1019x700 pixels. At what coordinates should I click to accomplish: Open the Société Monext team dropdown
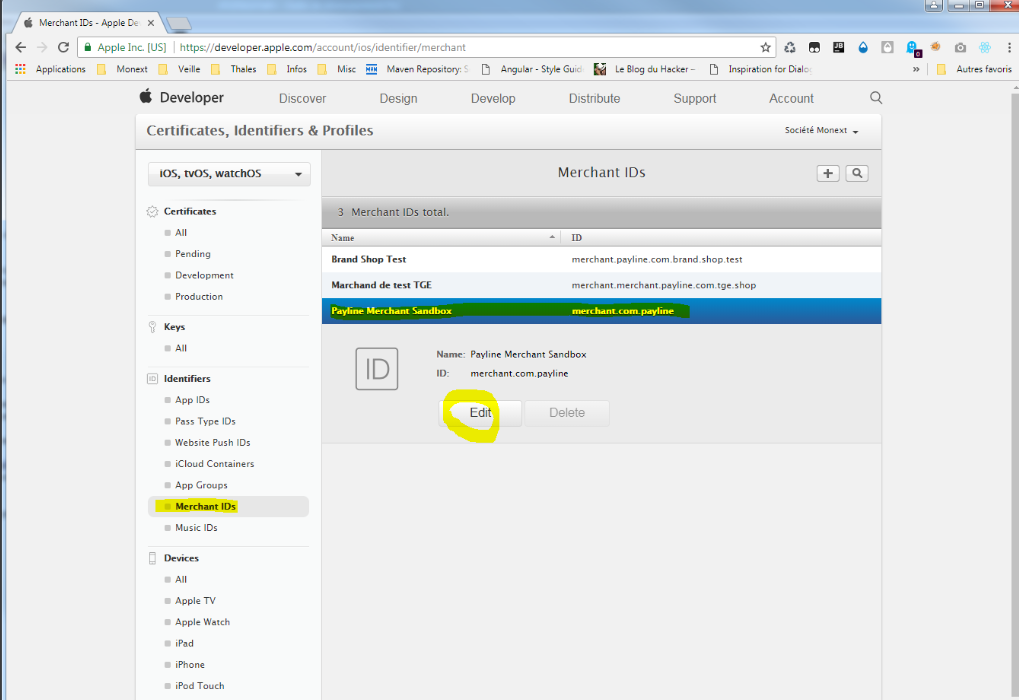[821, 131]
